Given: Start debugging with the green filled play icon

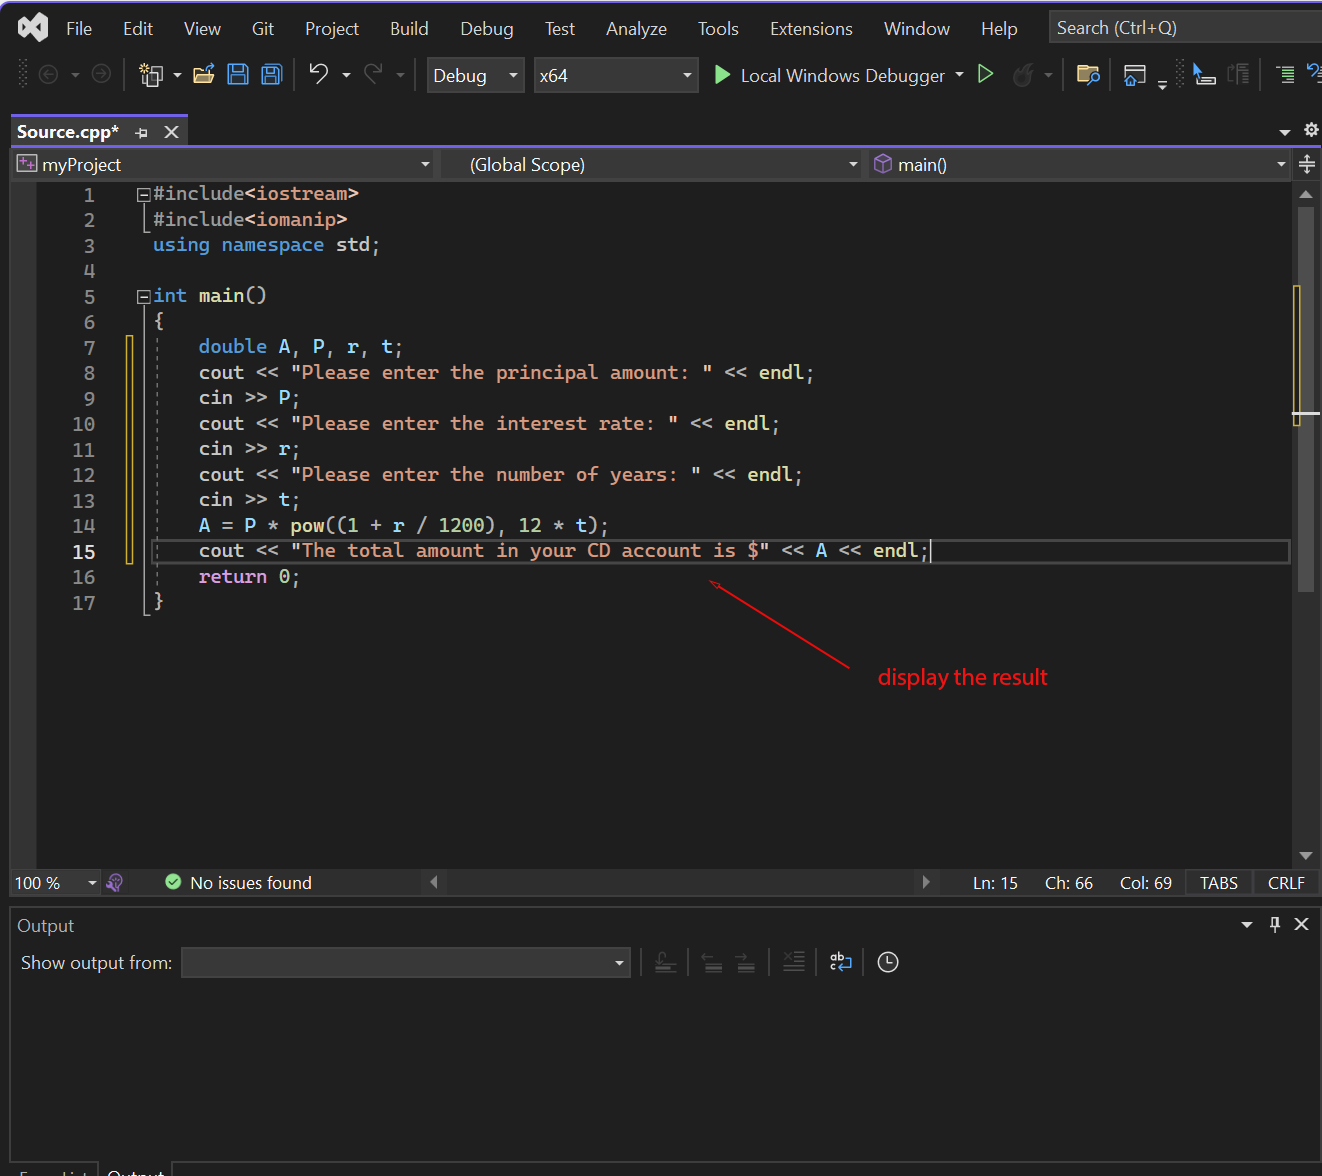Looking at the screenshot, I should tap(722, 75).
